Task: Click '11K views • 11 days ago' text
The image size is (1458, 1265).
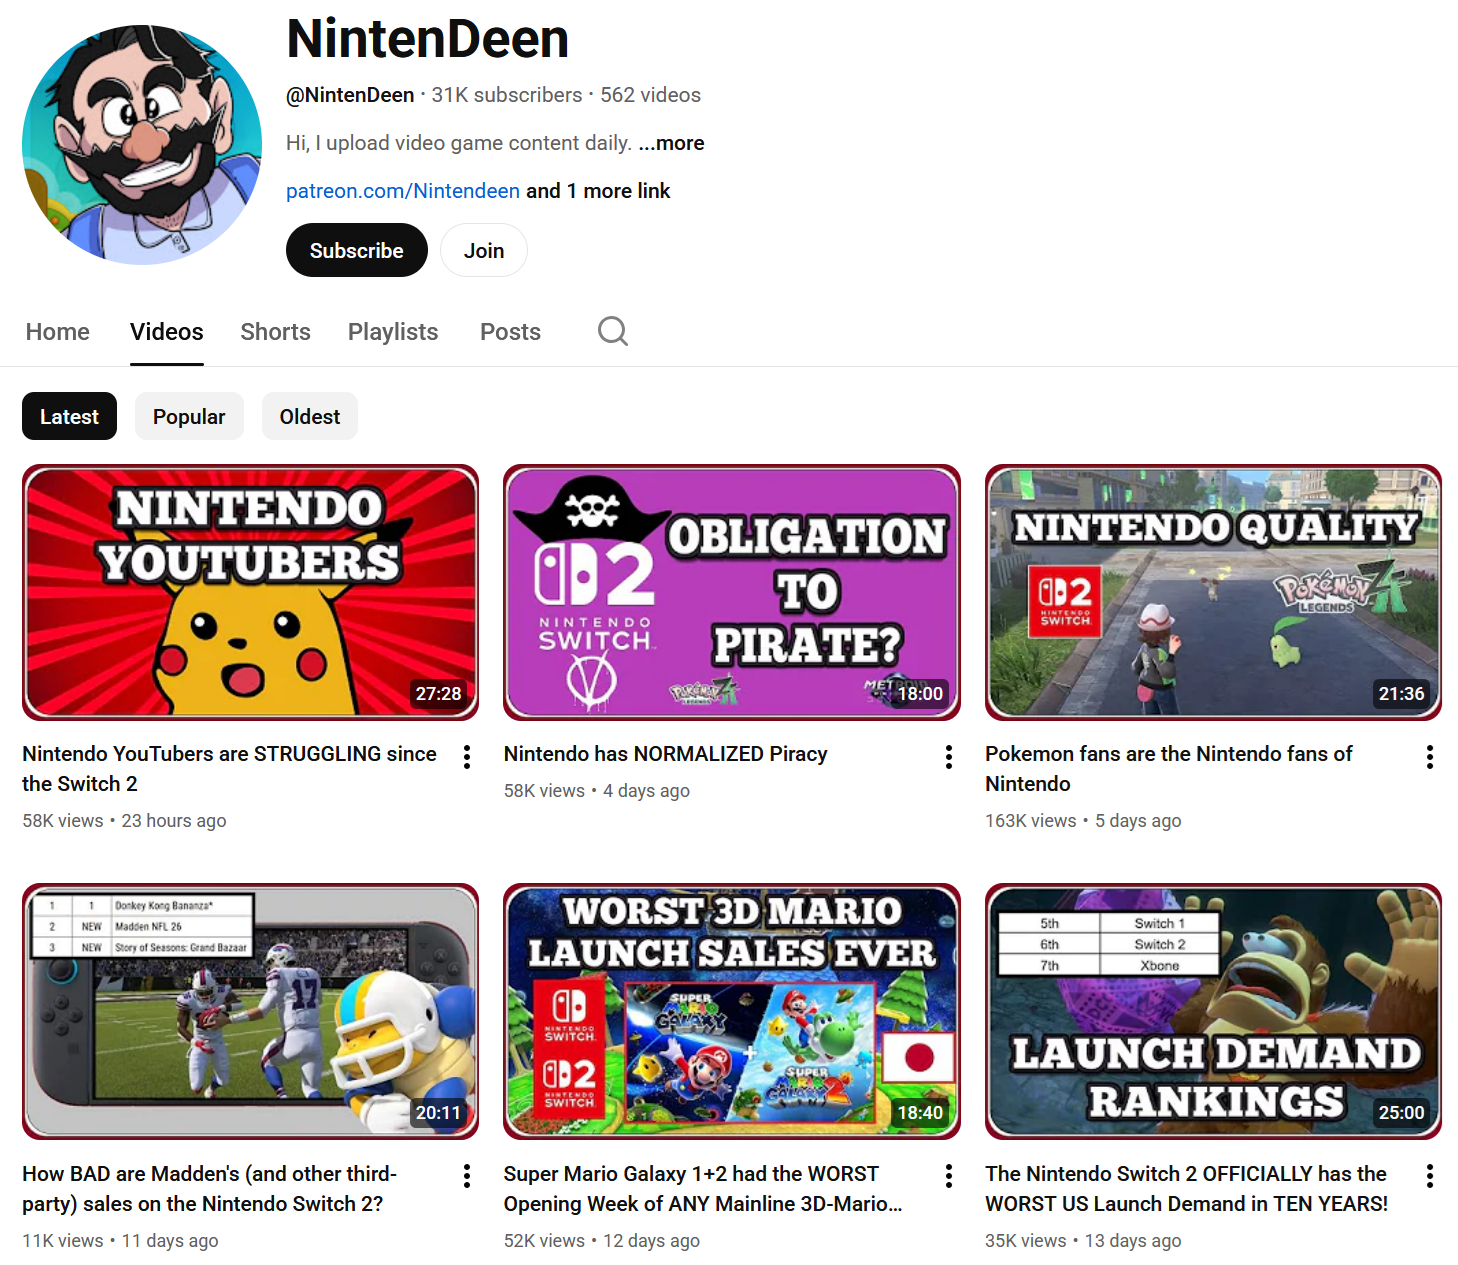Action: [120, 1241]
